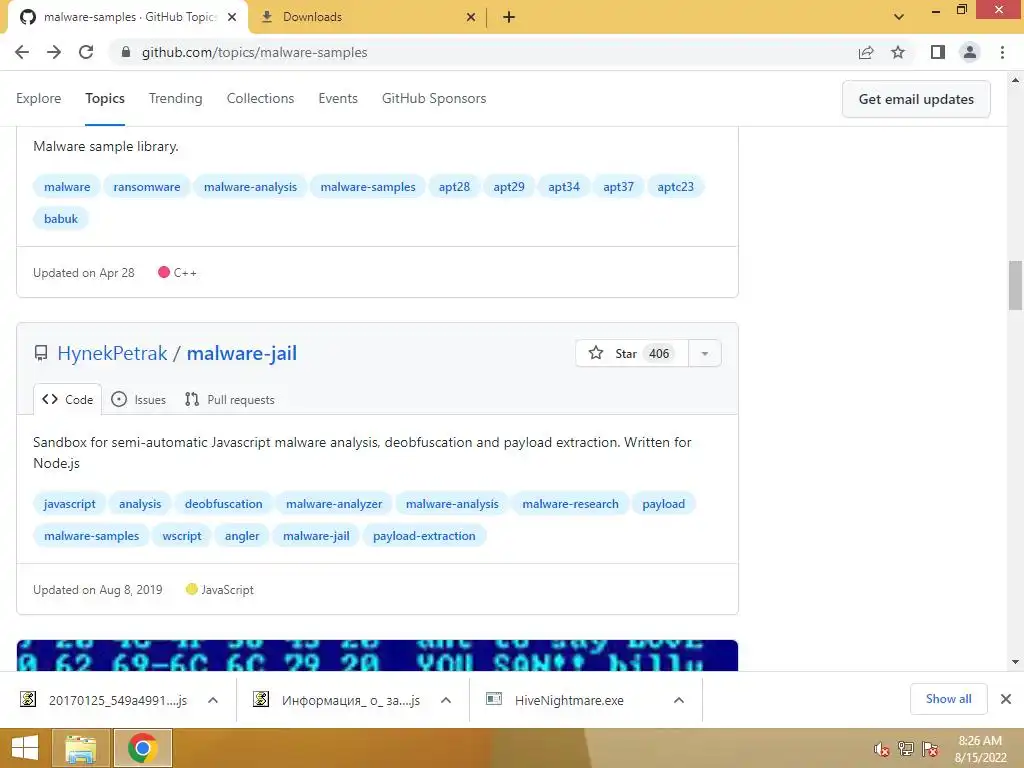
Task: Open the Chrome profile avatar
Action: tap(970, 52)
